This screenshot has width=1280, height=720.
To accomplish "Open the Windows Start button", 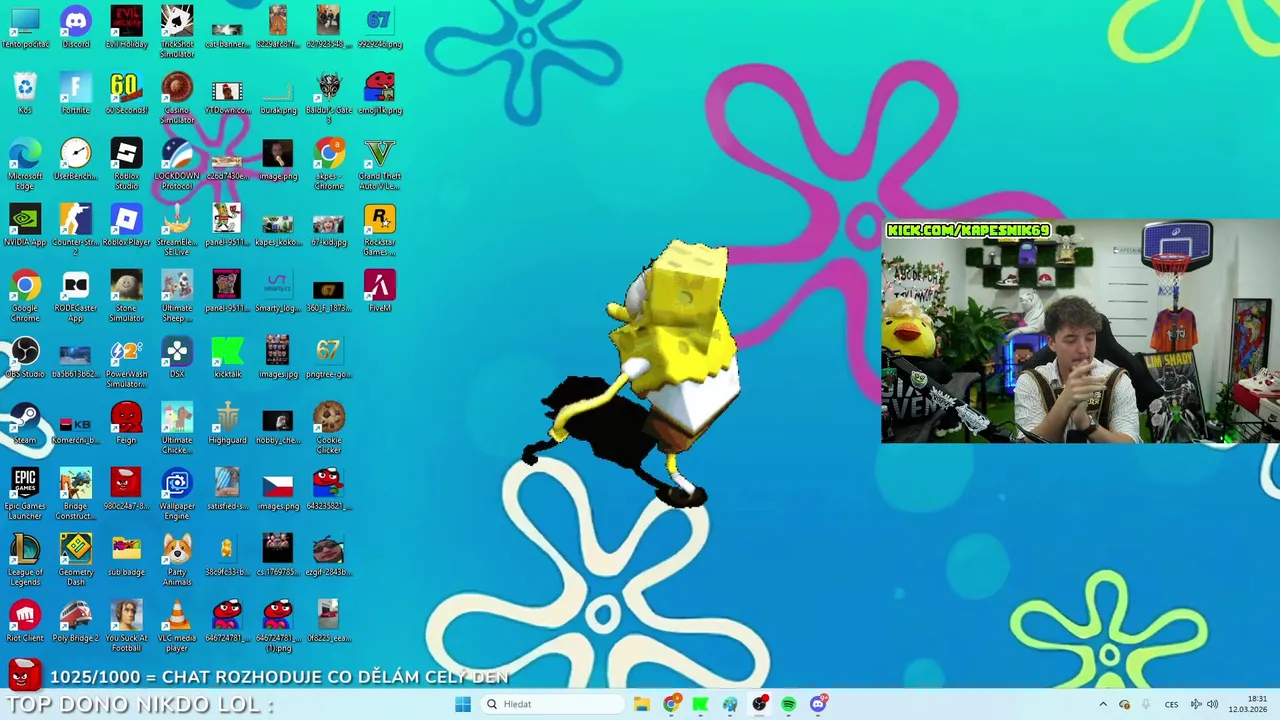I will click(462, 704).
